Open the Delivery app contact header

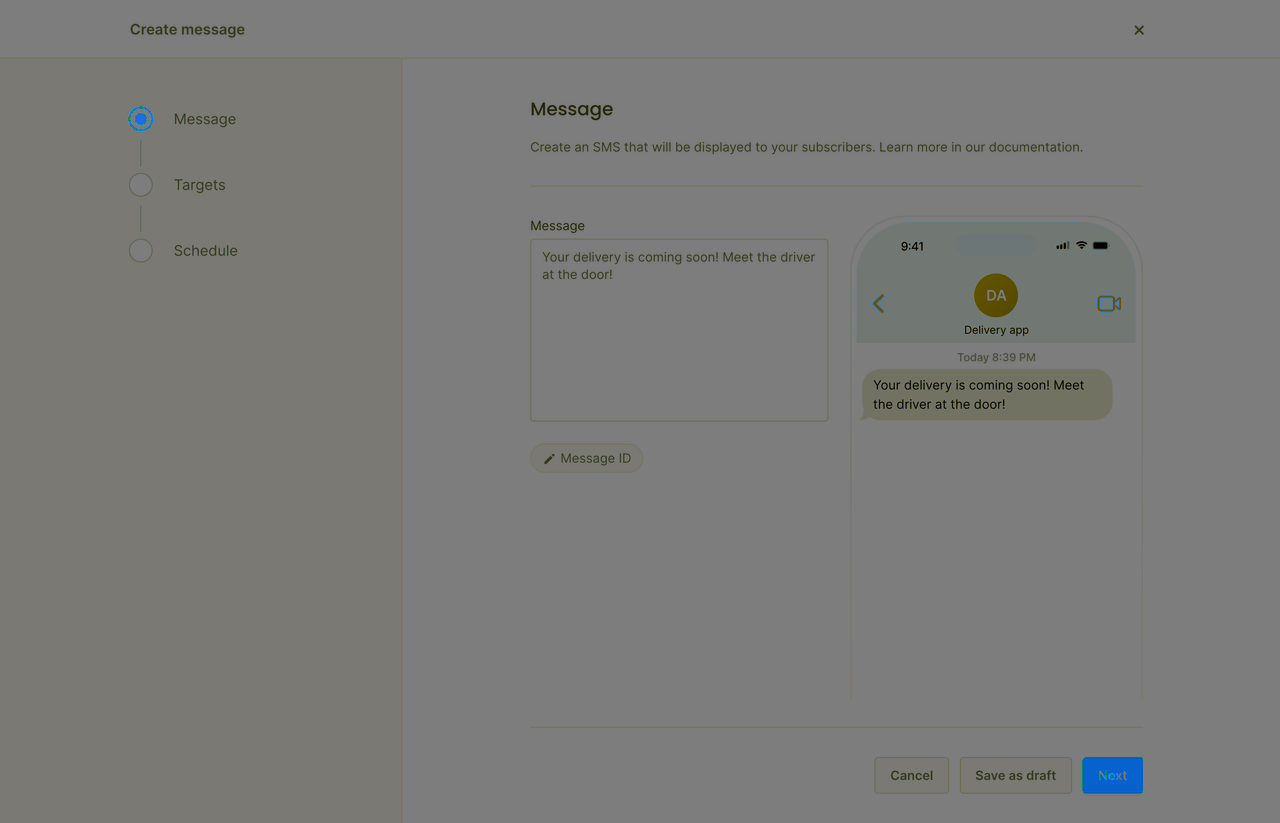(995, 330)
